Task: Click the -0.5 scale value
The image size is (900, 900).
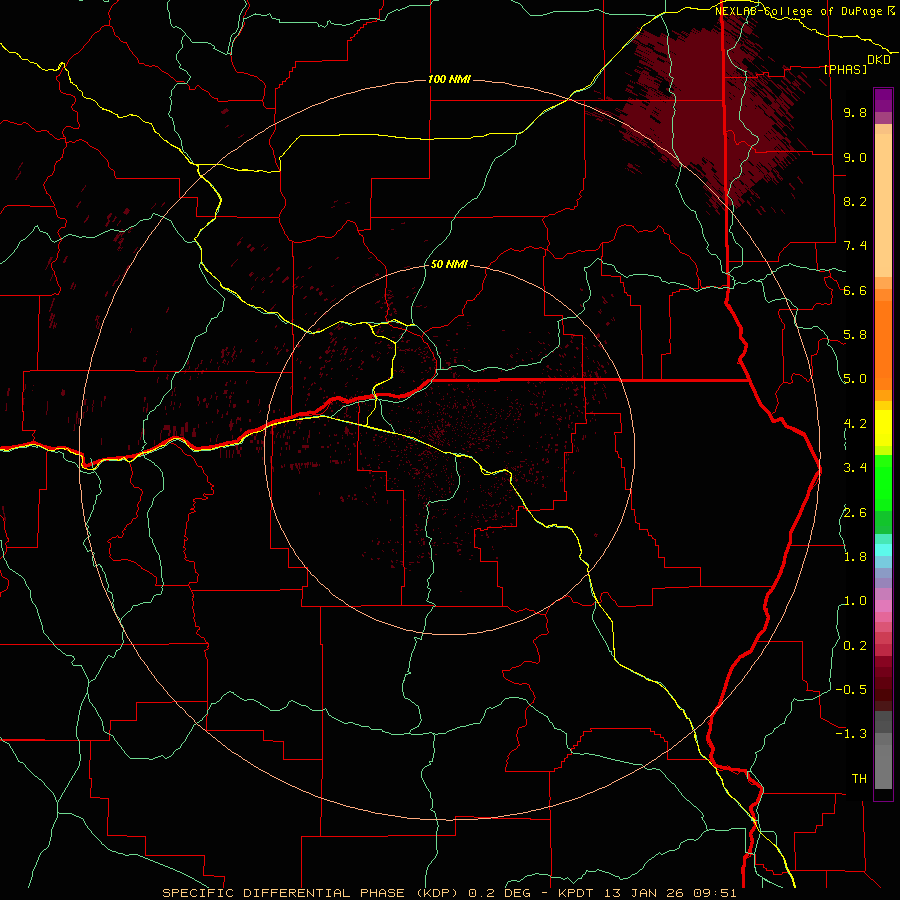Action: (x=851, y=690)
